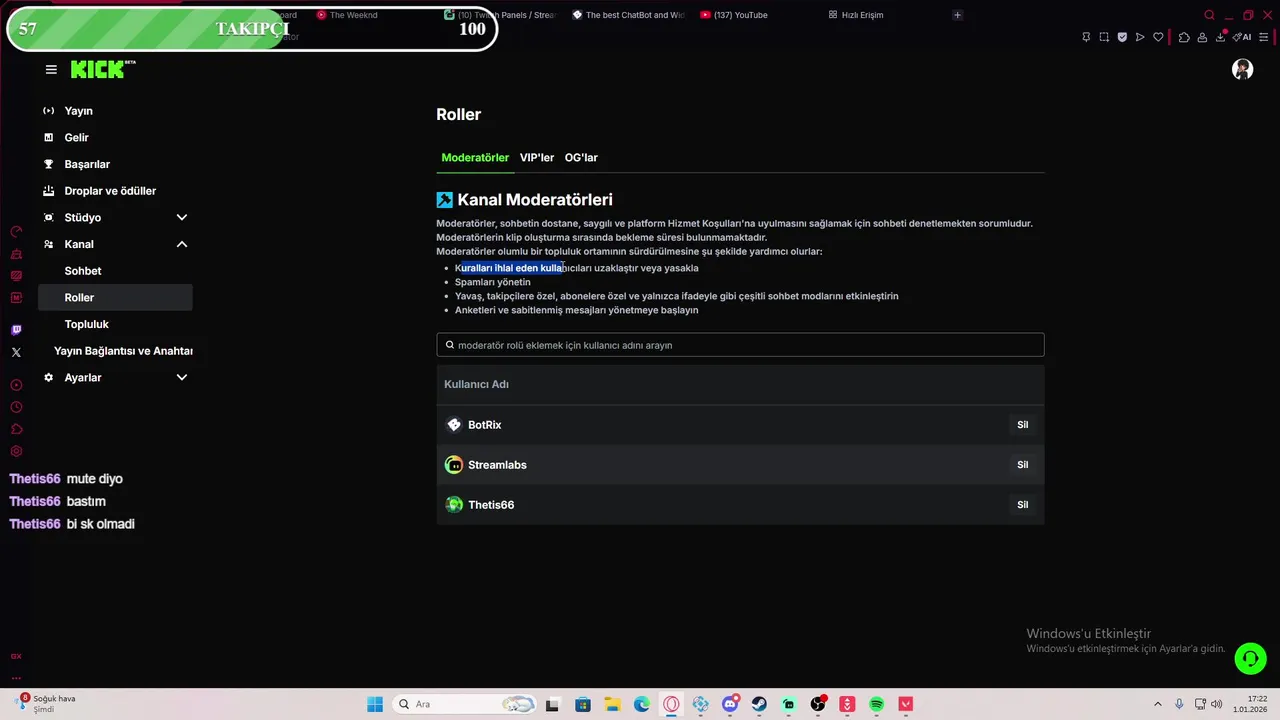Open Discord from the taskbar
Image resolution: width=1280 pixels, height=720 pixels.
pyautogui.click(x=730, y=704)
